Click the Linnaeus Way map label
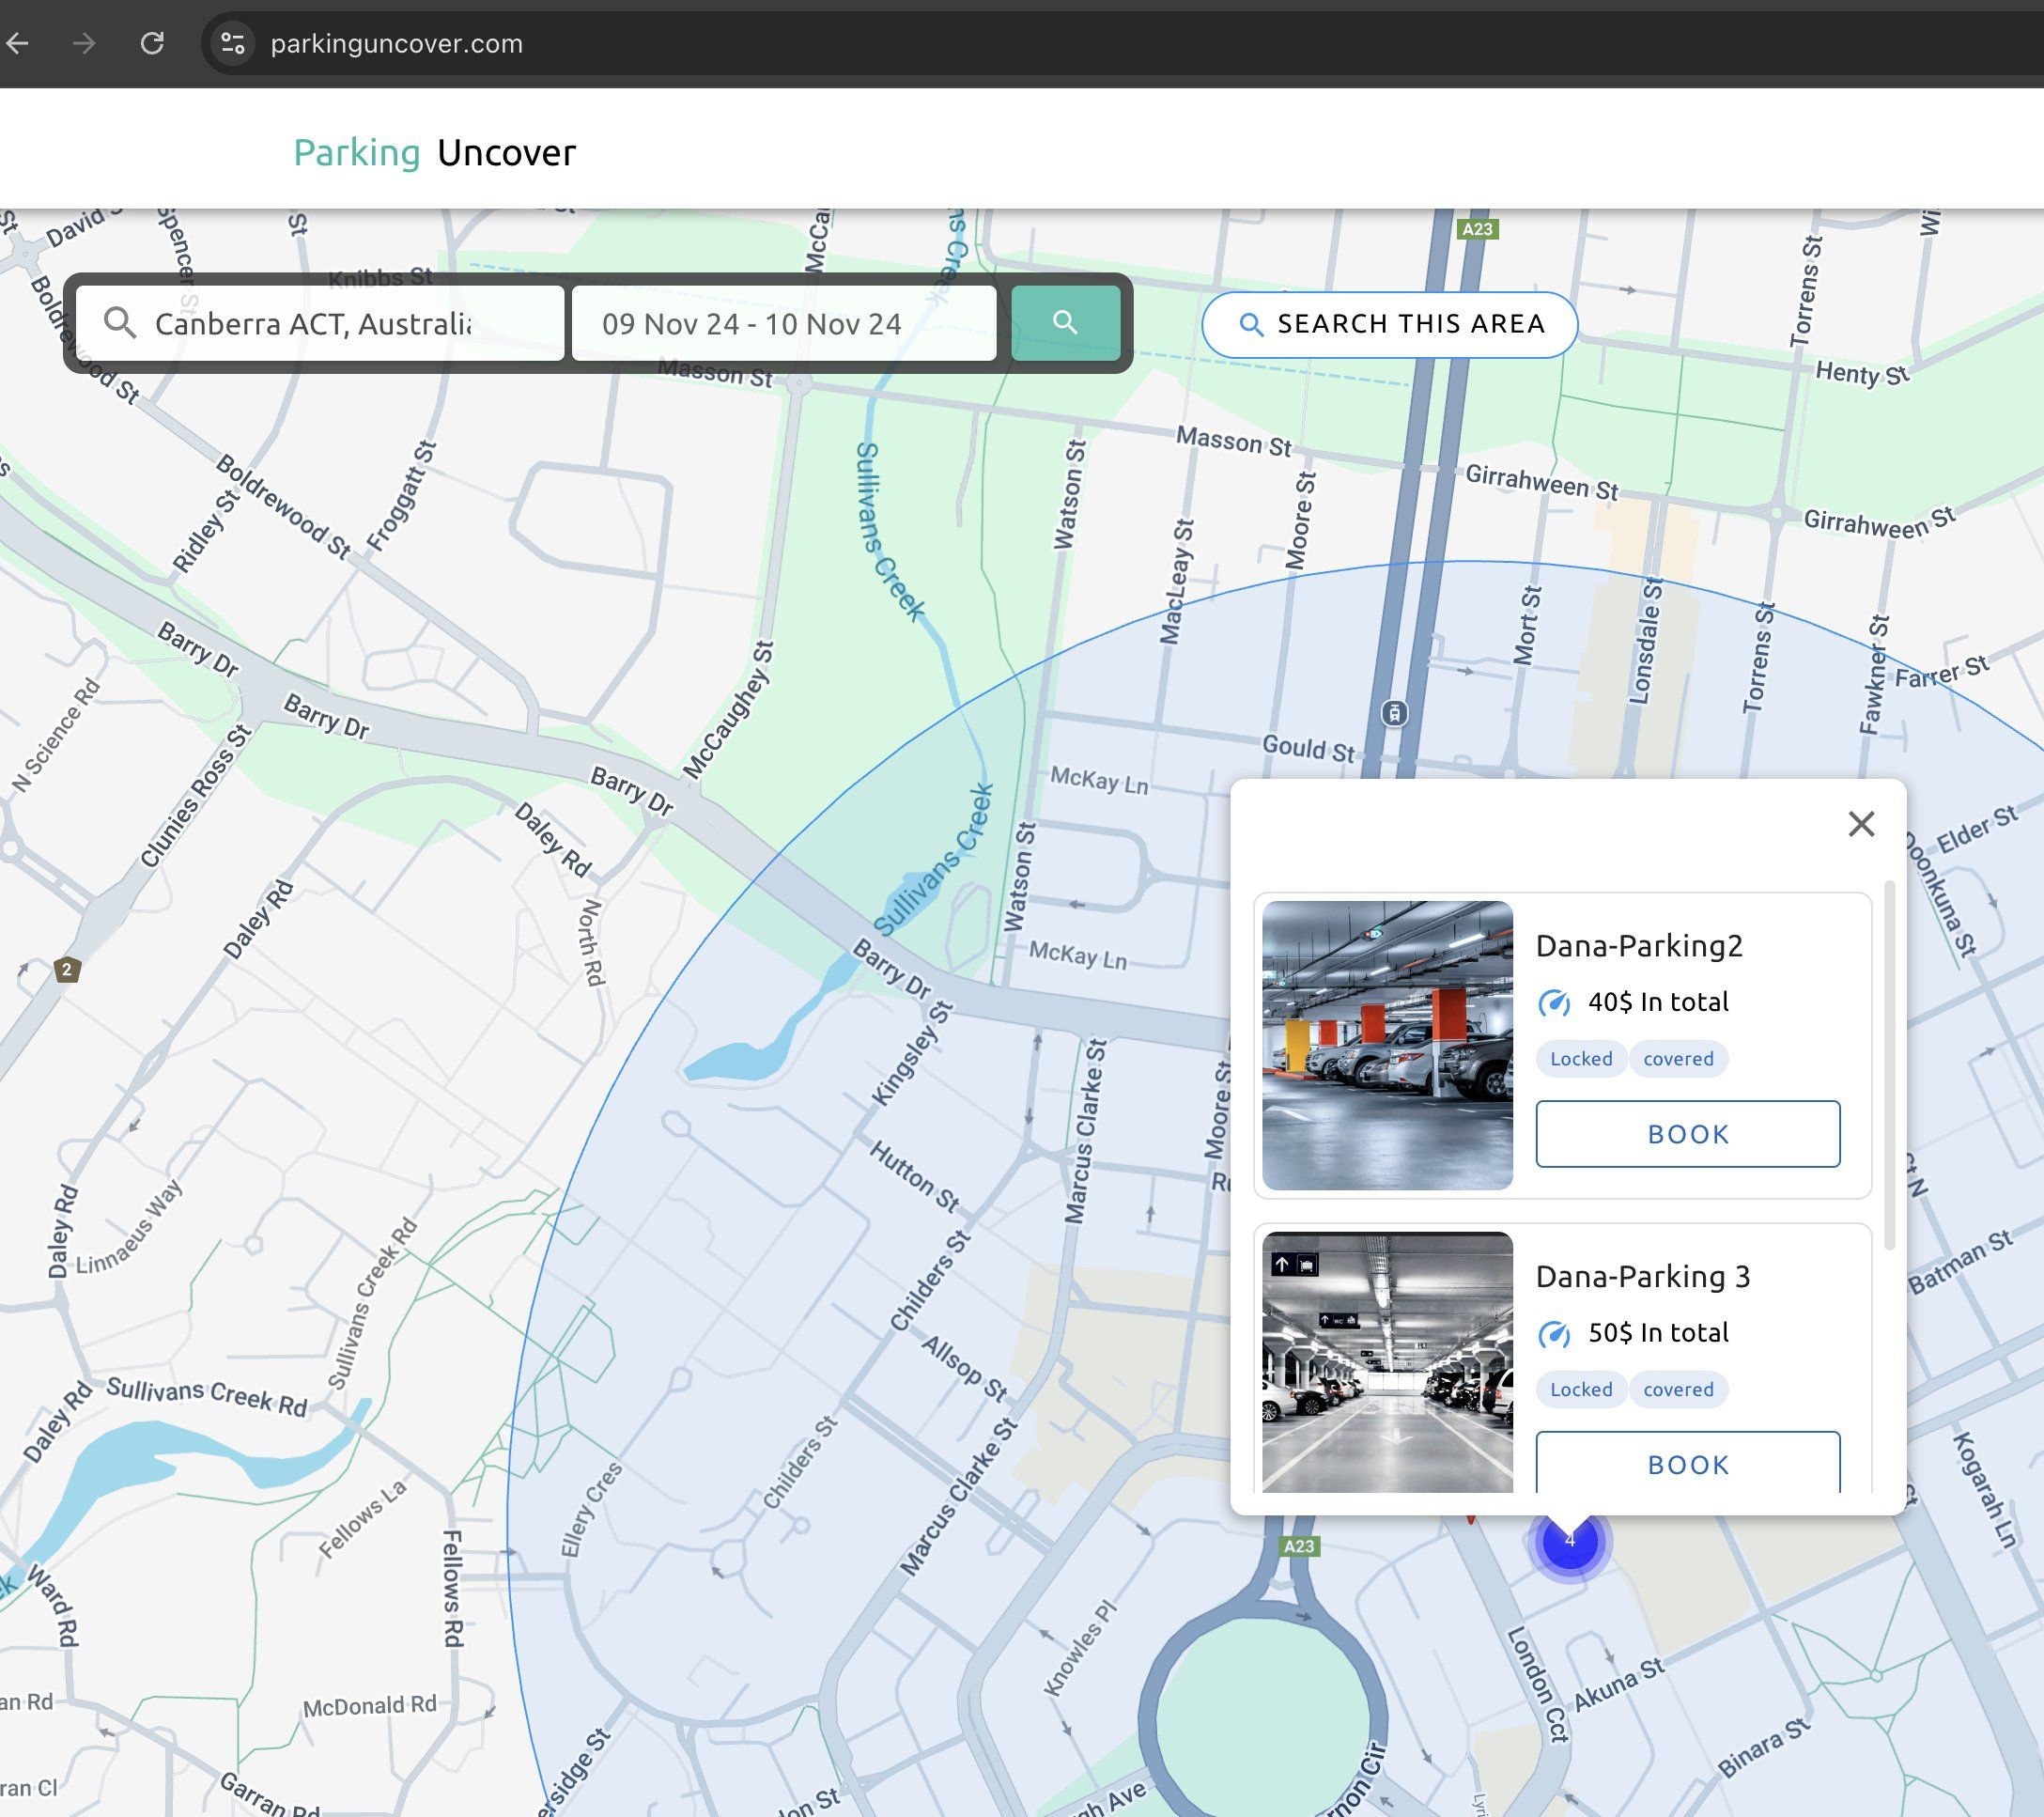This screenshot has height=1817, width=2044. click(130, 1228)
